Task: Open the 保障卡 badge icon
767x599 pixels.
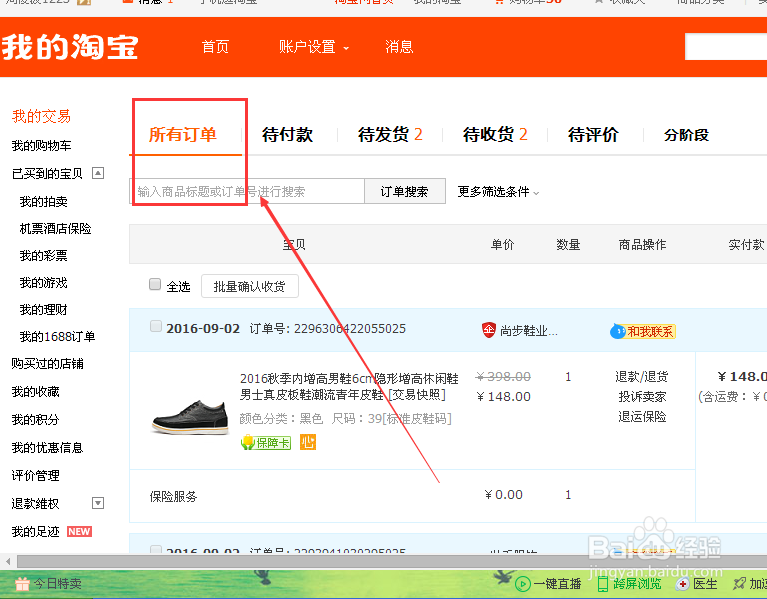Action: tap(266, 443)
